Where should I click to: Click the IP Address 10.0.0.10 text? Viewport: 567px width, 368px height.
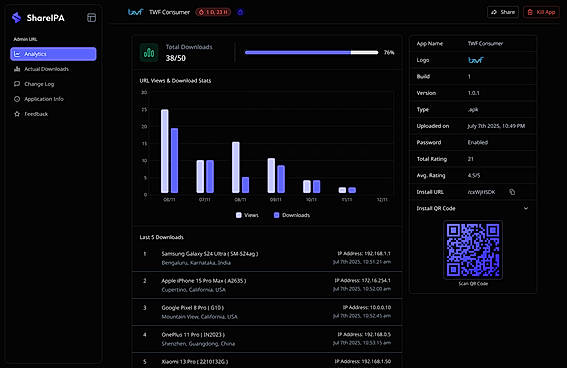tap(367, 307)
